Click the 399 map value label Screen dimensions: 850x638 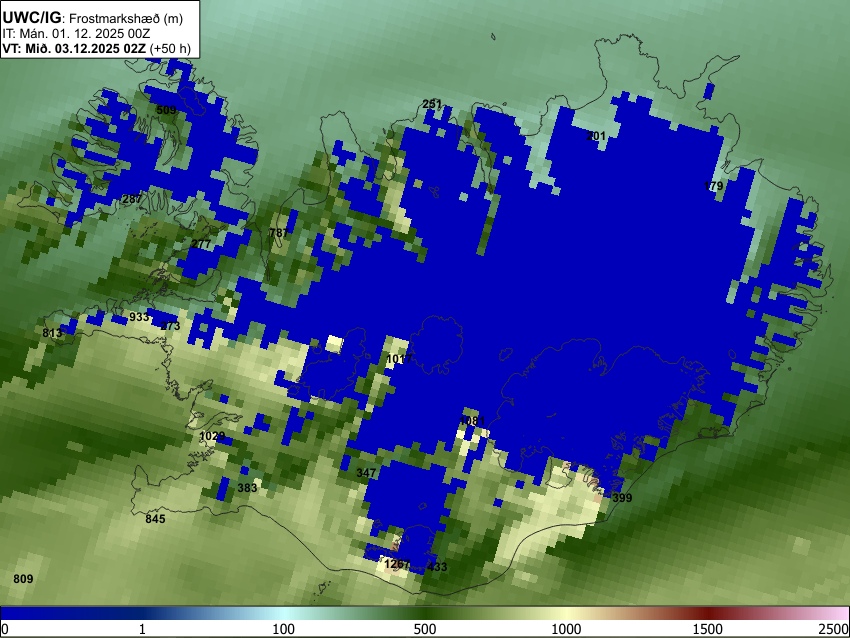pos(622,498)
